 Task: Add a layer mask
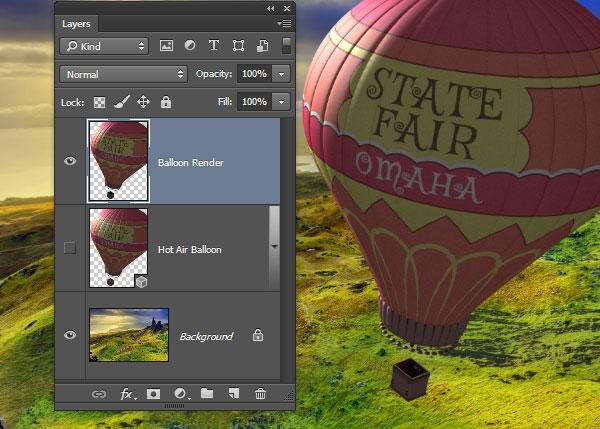click(153, 394)
